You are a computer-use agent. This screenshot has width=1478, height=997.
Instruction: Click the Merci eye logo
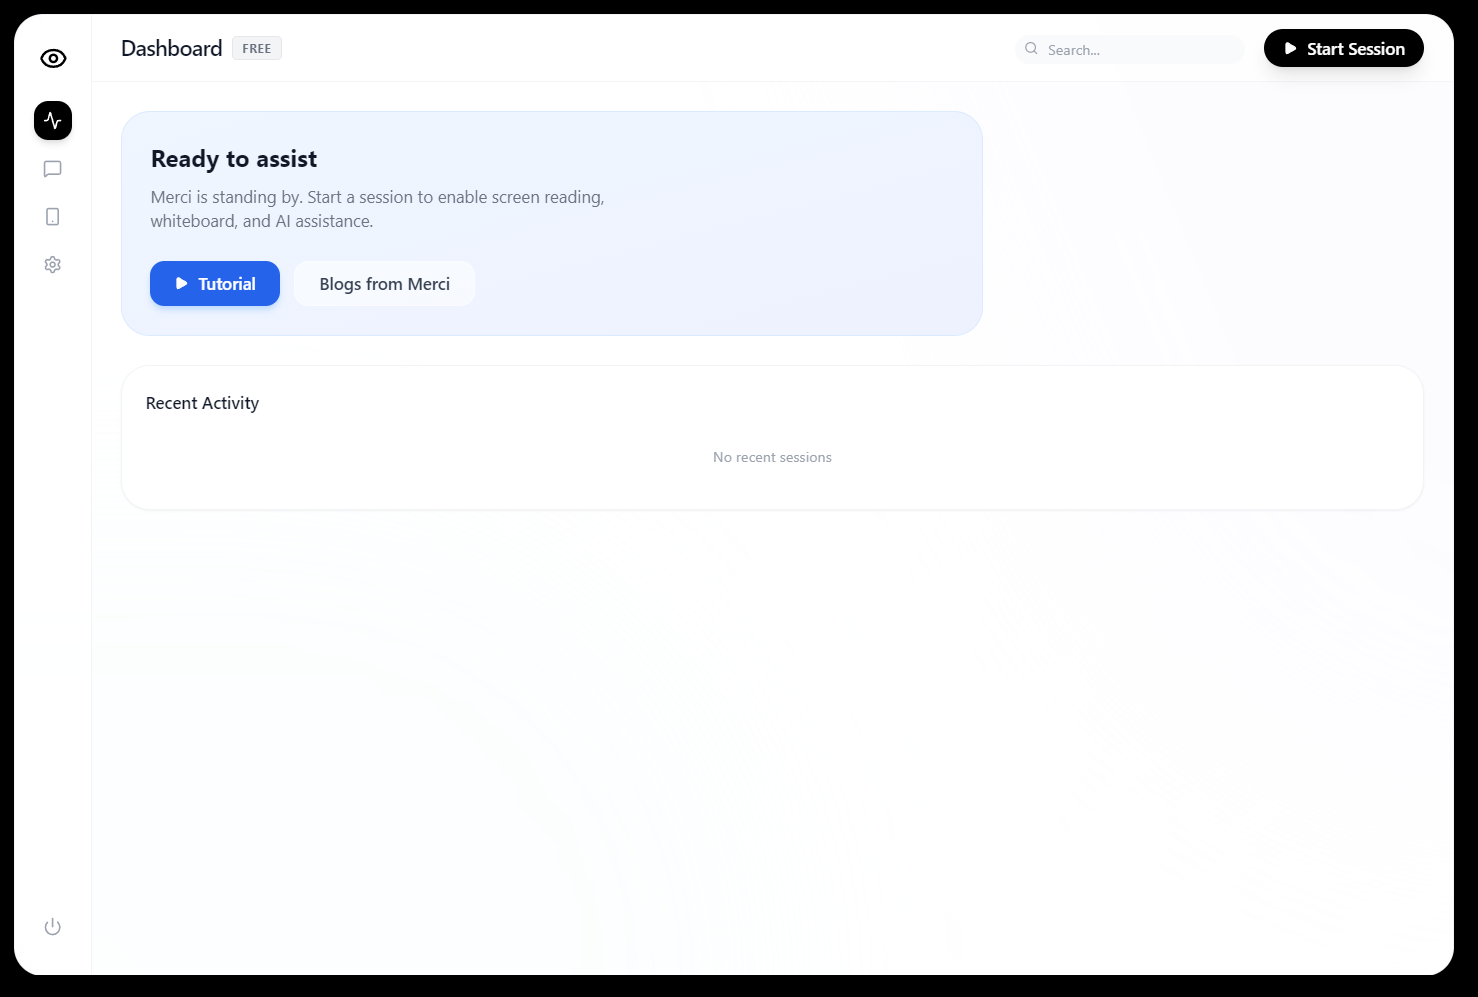pyautogui.click(x=53, y=59)
